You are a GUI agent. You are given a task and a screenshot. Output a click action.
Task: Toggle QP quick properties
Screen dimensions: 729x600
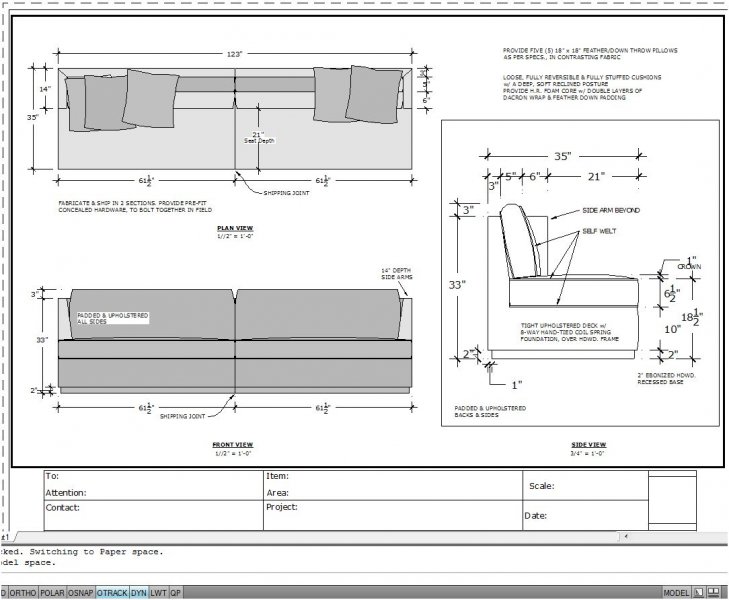[x=175, y=593]
